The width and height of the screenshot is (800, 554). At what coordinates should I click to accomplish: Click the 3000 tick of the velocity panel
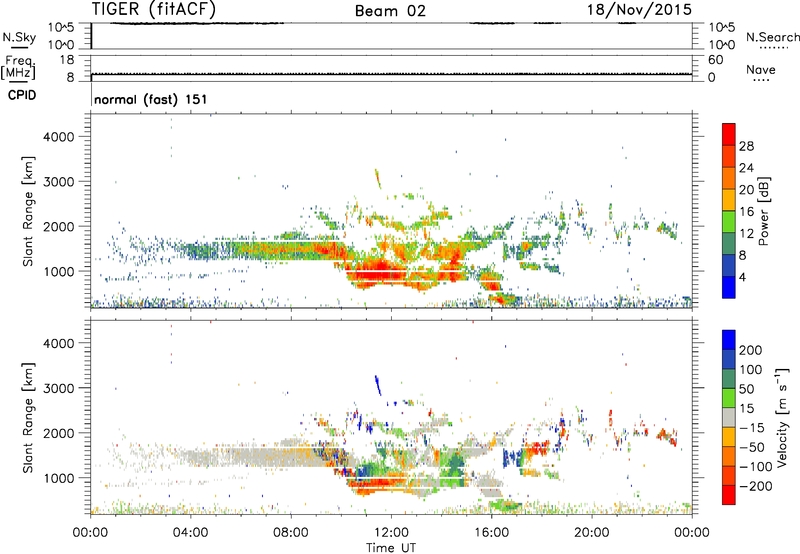coord(58,388)
